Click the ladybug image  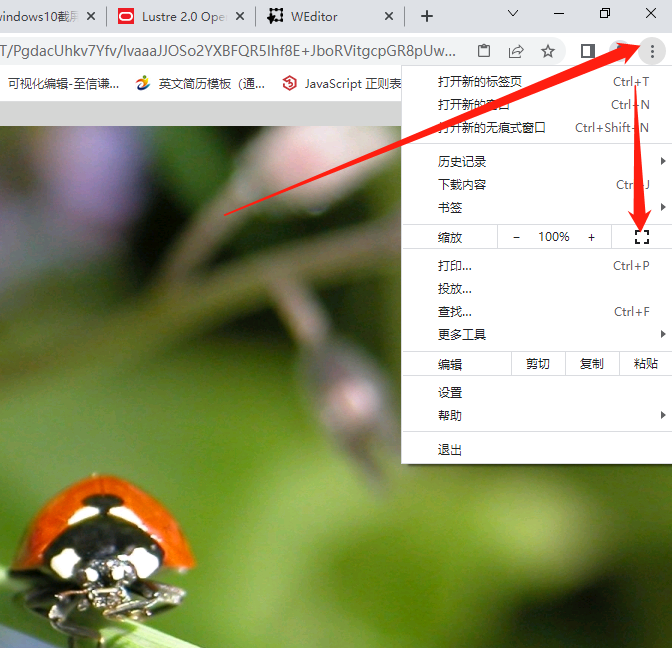point(101,557)
